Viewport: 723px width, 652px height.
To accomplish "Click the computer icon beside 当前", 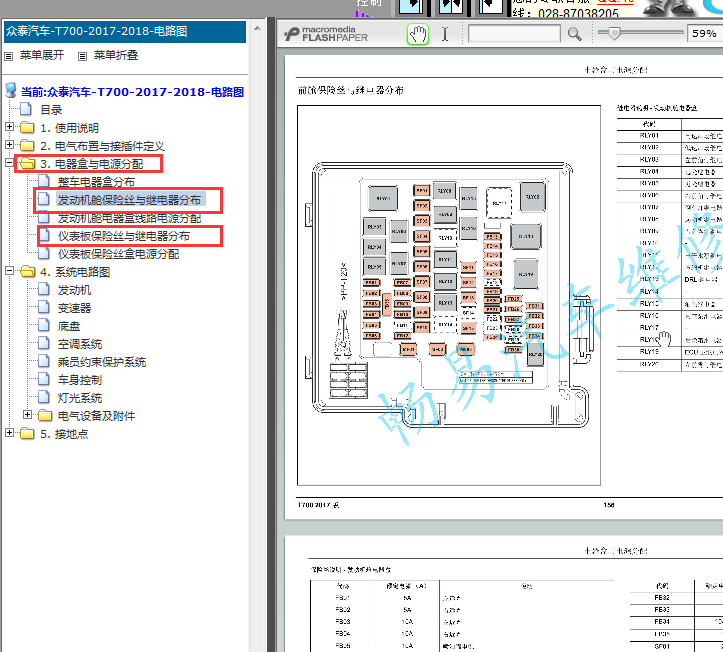I will point(11,90).
